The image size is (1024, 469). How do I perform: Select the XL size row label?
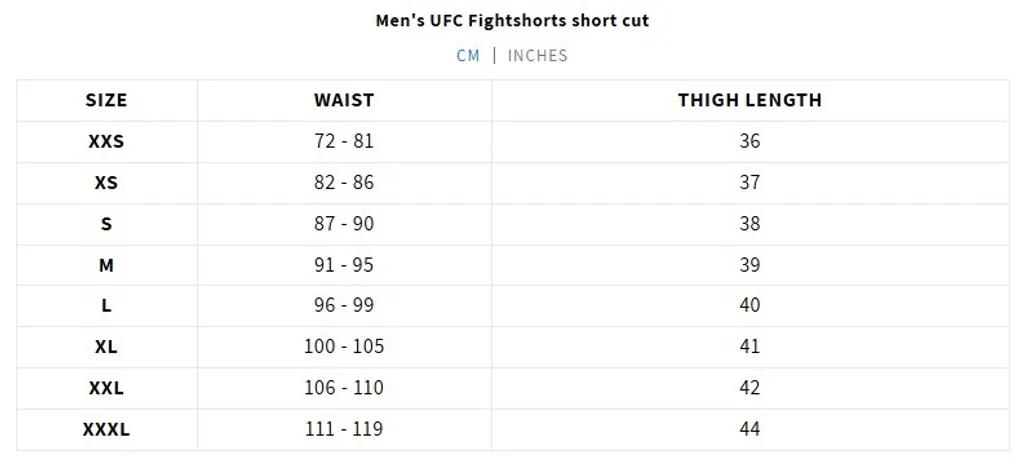point(106,347)
